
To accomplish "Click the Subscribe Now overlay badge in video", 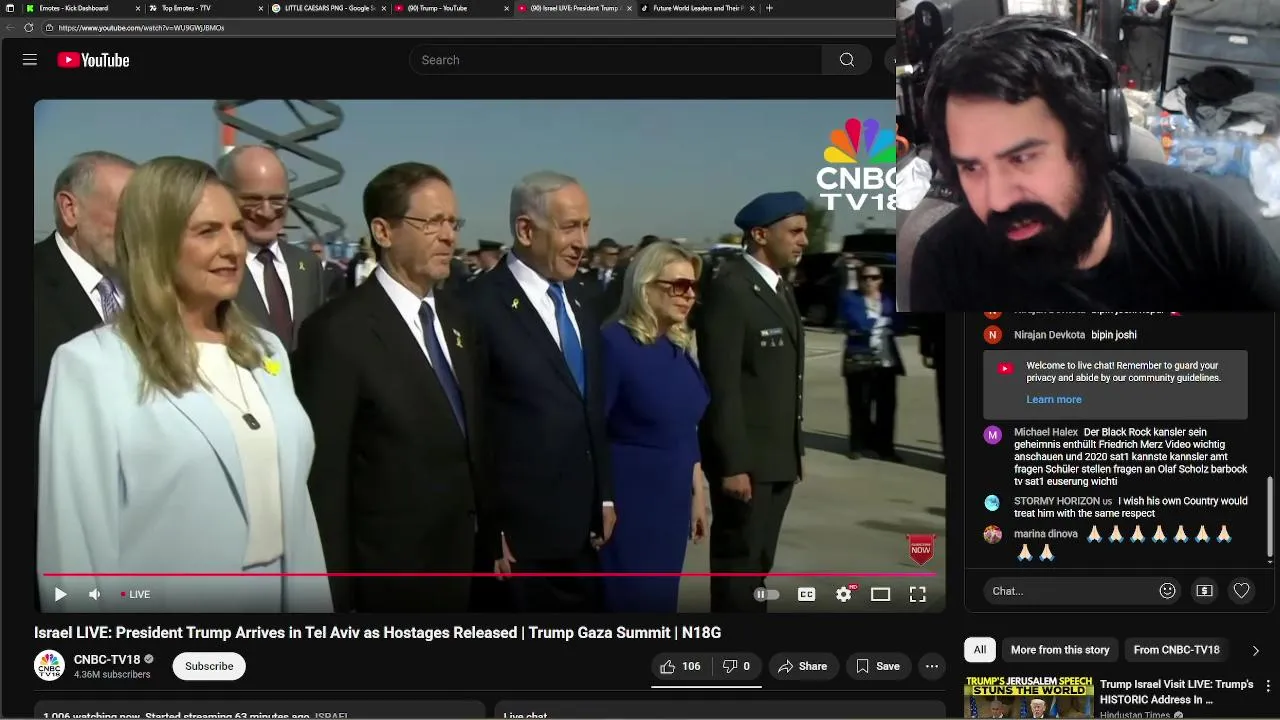I will point(921,548).
